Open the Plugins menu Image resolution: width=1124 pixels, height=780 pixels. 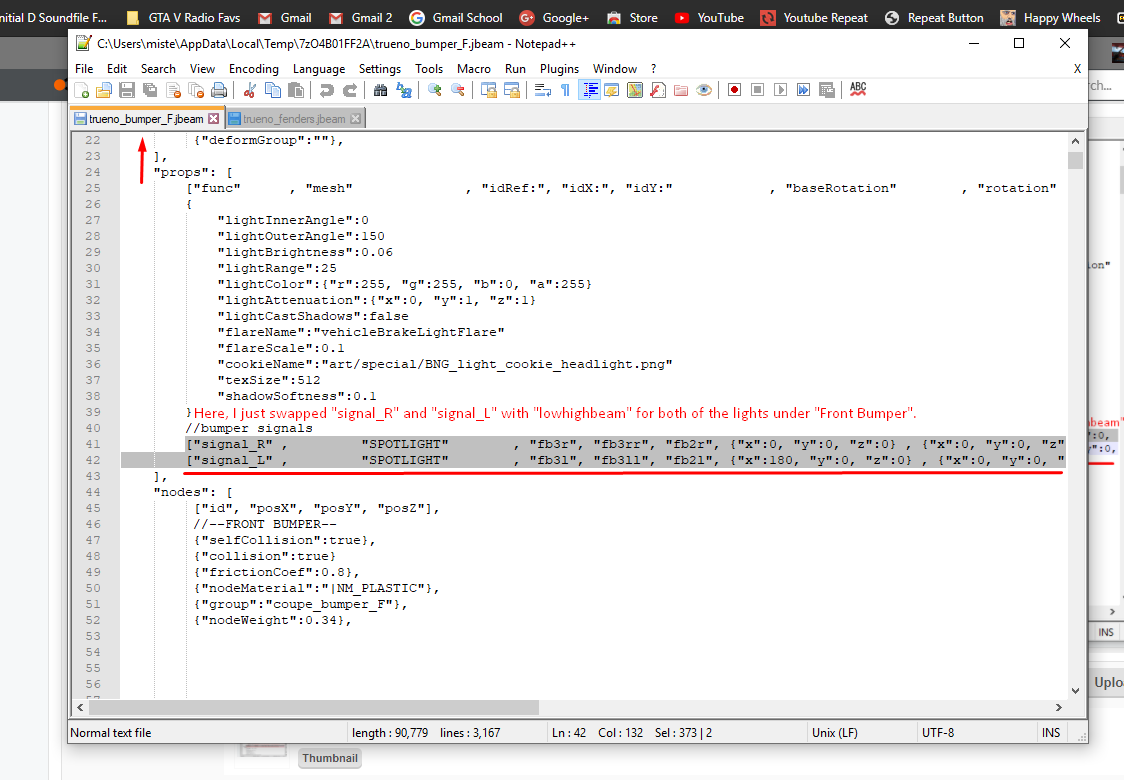559,69
